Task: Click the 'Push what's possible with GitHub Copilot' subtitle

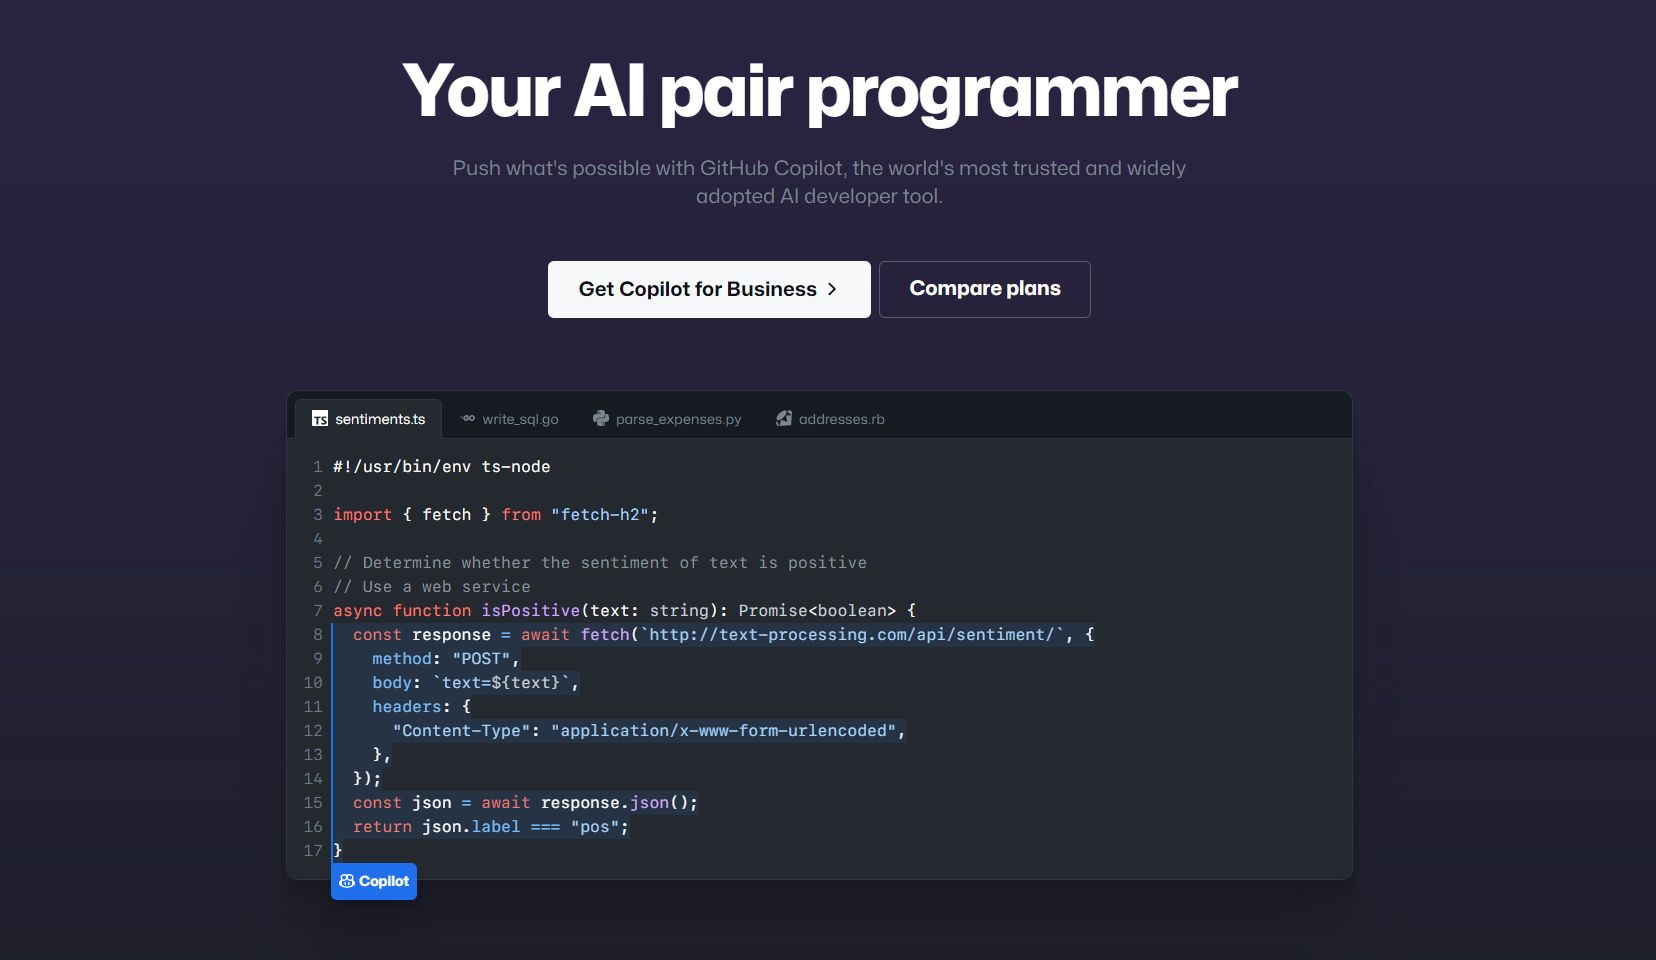Action: point(819,182)
